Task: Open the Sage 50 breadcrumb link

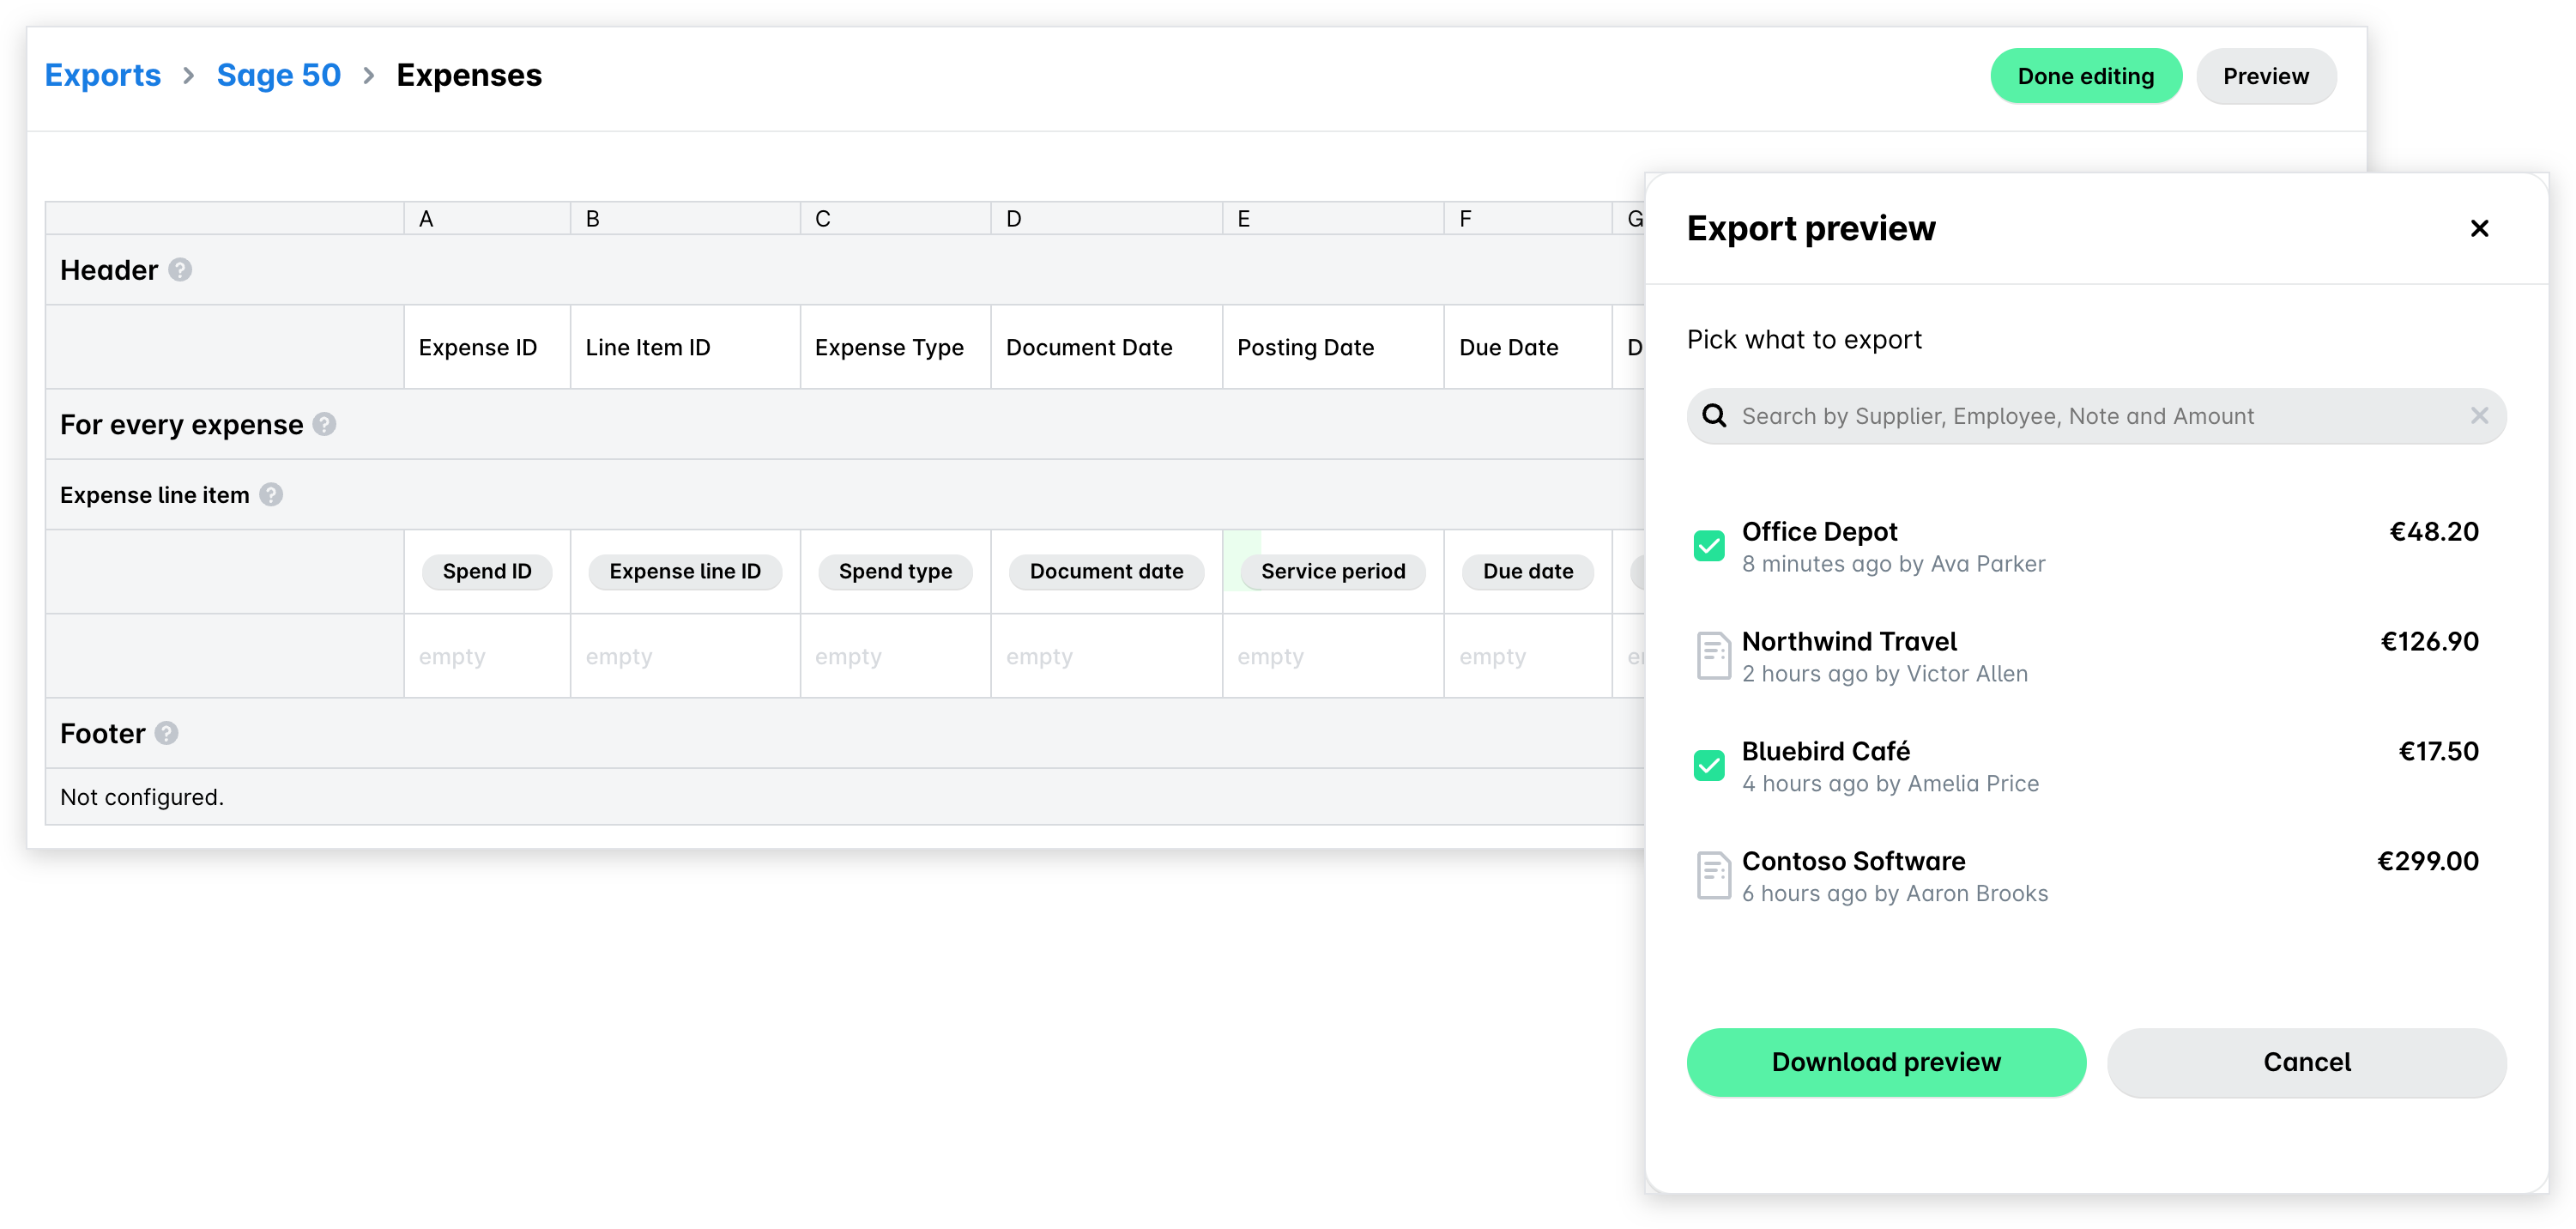Action: click(x=279, y=75)
